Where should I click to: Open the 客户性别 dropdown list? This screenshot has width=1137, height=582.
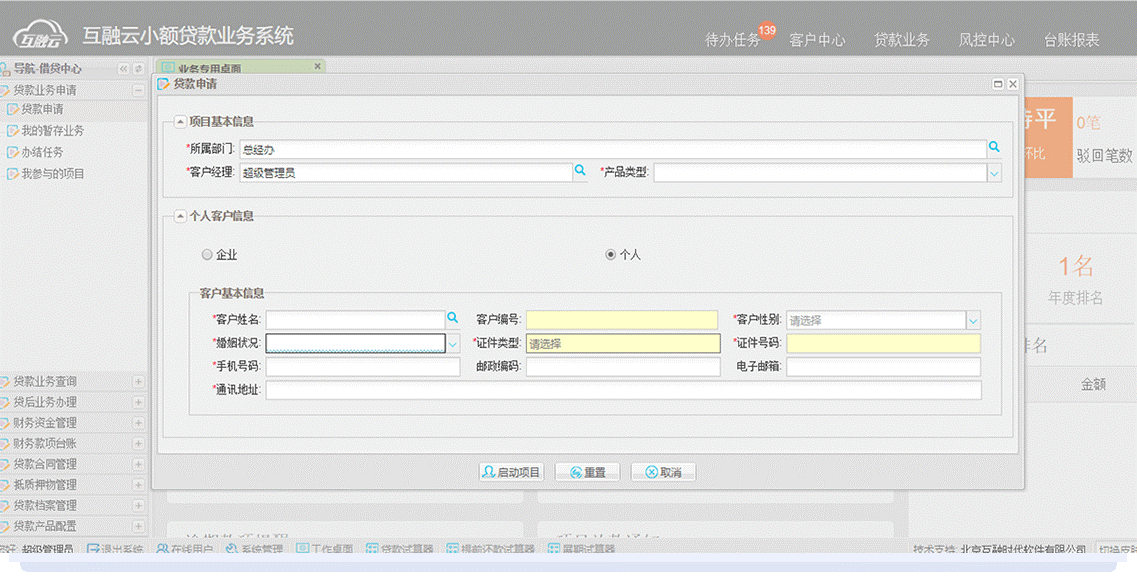[x=973, y=321]
